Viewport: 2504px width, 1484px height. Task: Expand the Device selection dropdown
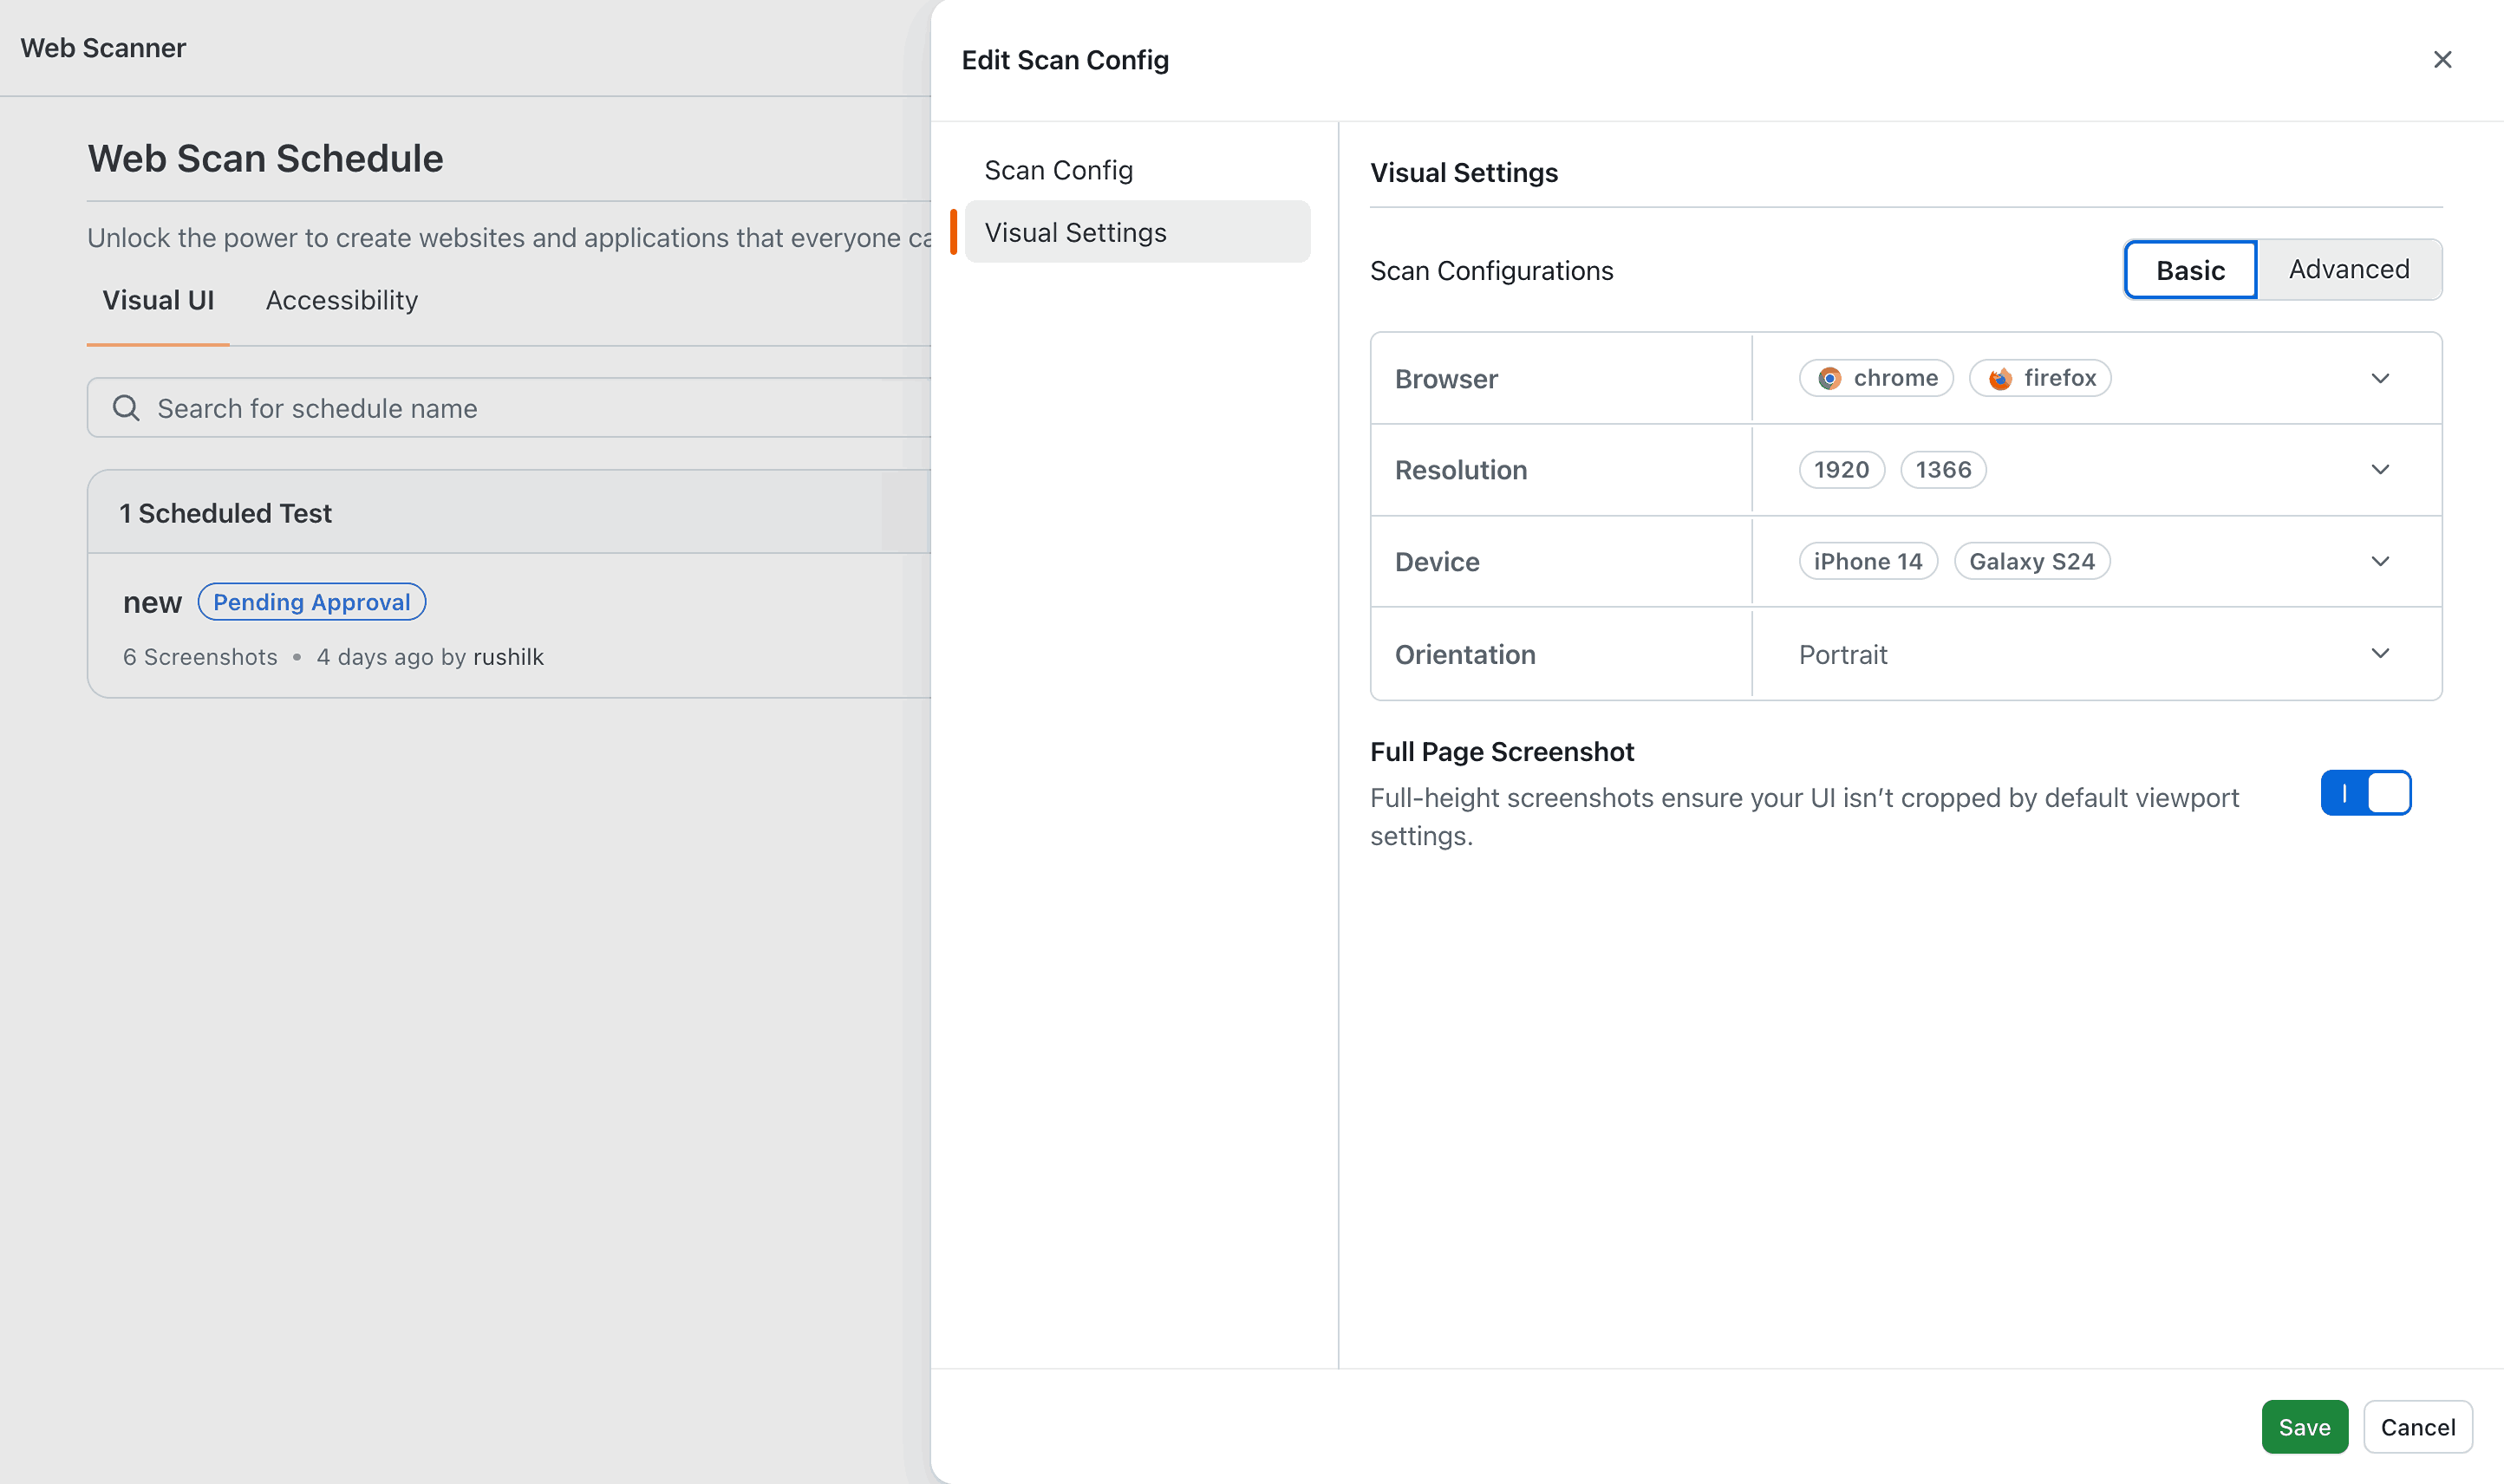click(x=2381, y=561)
